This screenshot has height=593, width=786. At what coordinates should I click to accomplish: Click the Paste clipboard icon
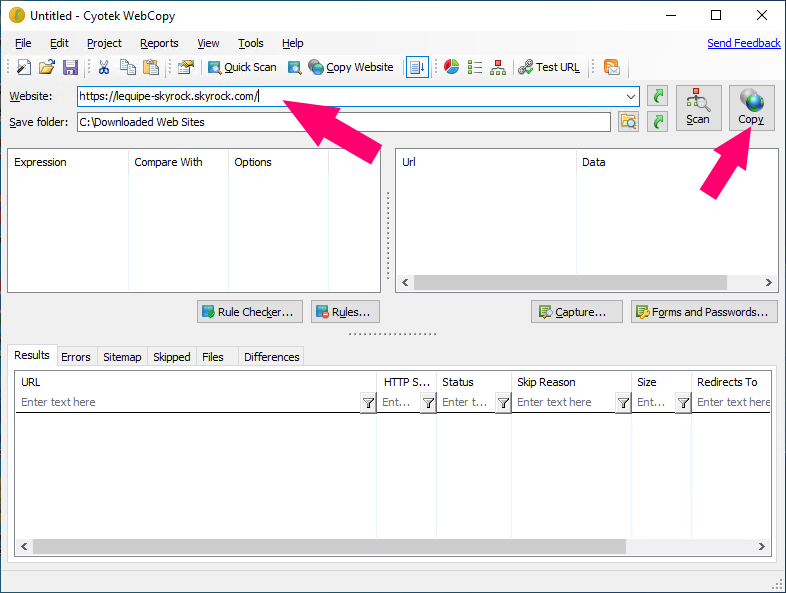tap(151, 67)
